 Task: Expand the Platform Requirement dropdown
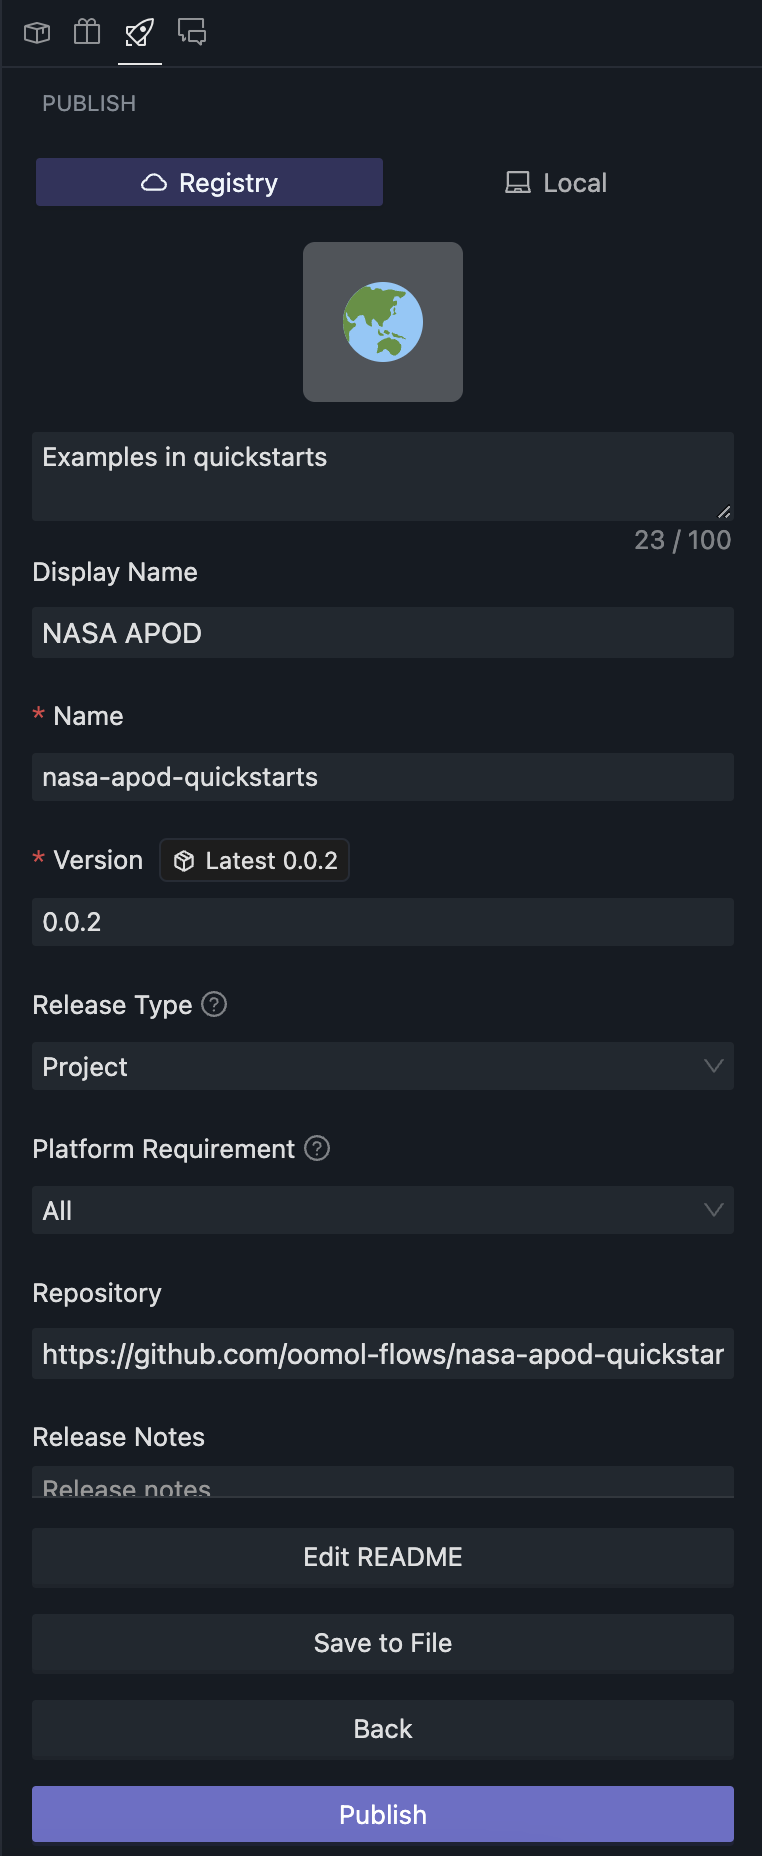382,1210
